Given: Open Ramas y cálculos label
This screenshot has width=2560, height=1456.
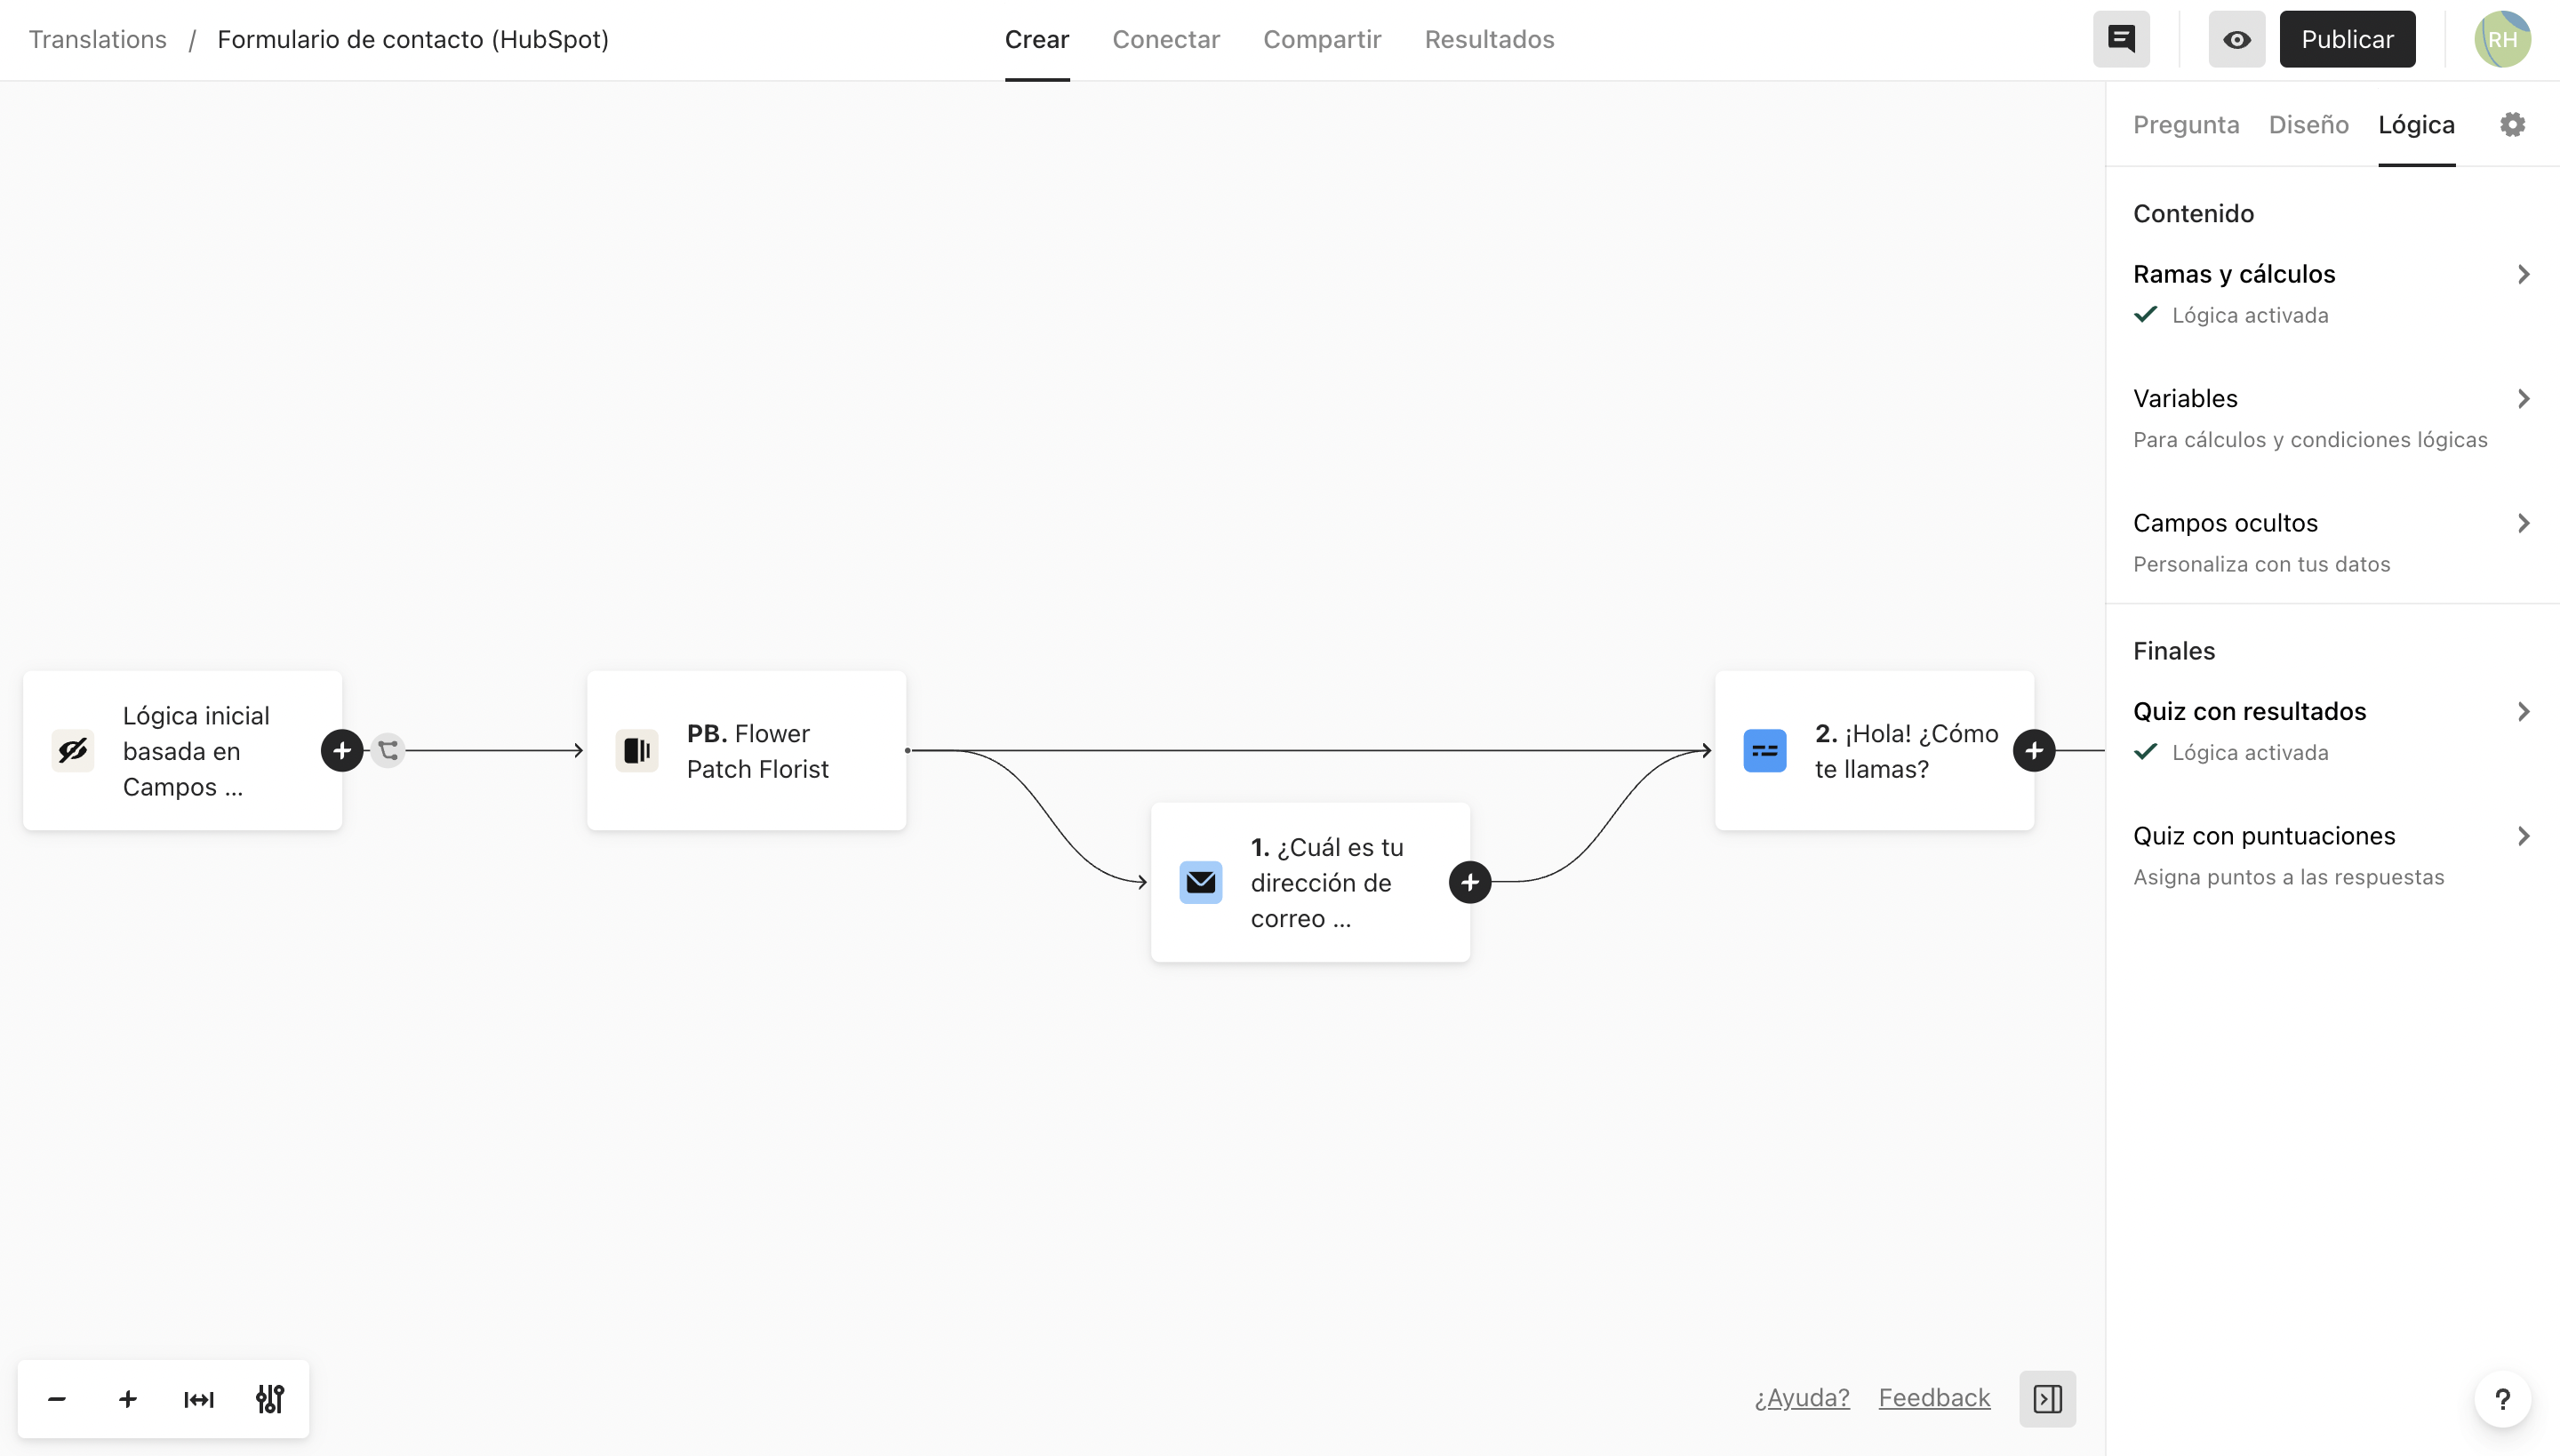Looking at the screenshot, I should tap(2234, 274).
